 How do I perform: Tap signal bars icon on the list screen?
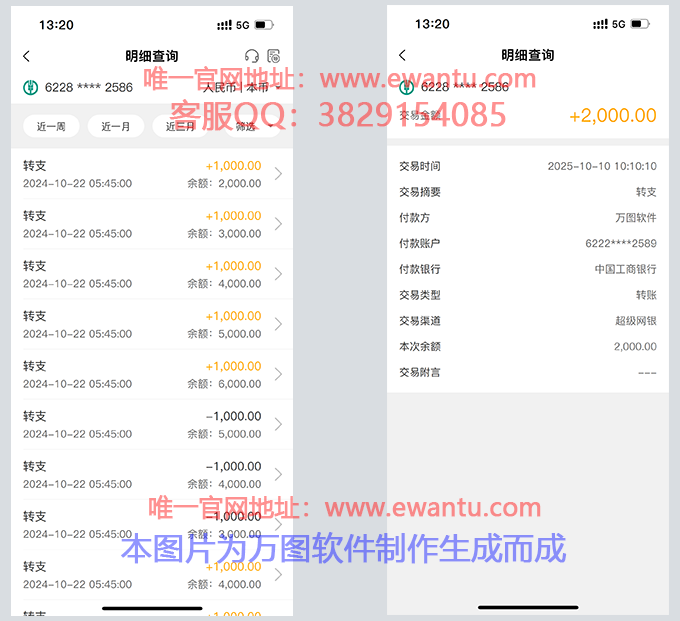[x=224, y=25]
